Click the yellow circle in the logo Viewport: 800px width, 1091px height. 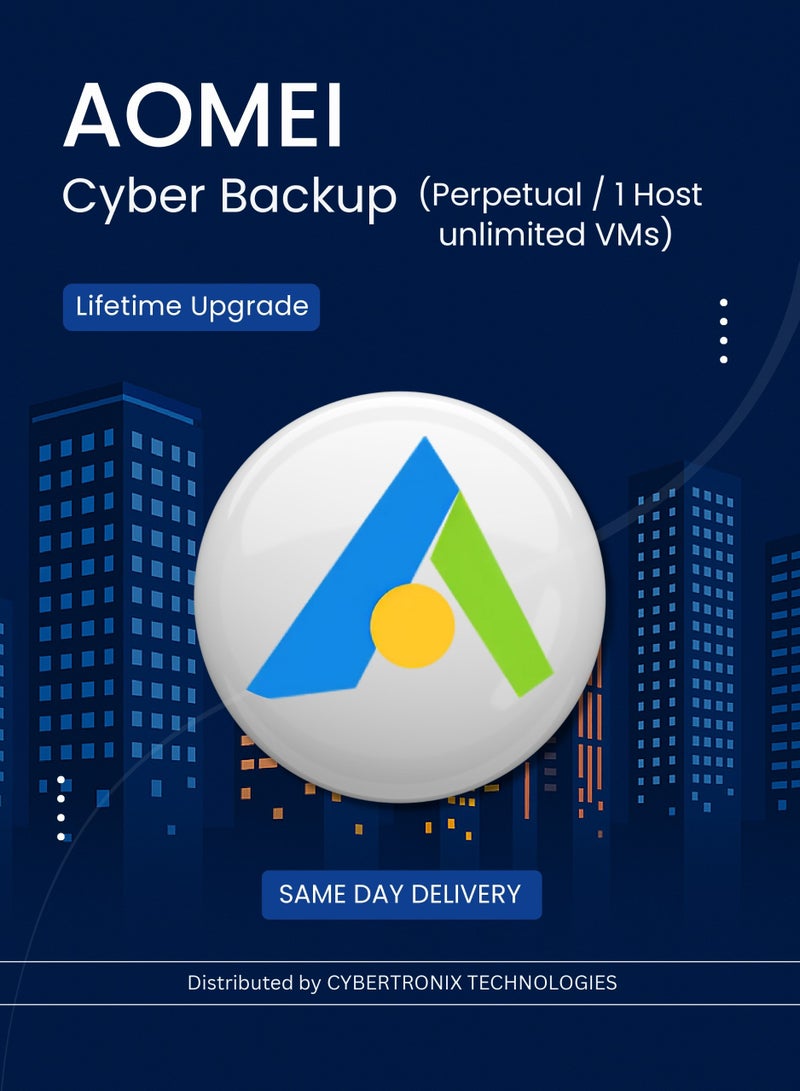pos(412,626)
